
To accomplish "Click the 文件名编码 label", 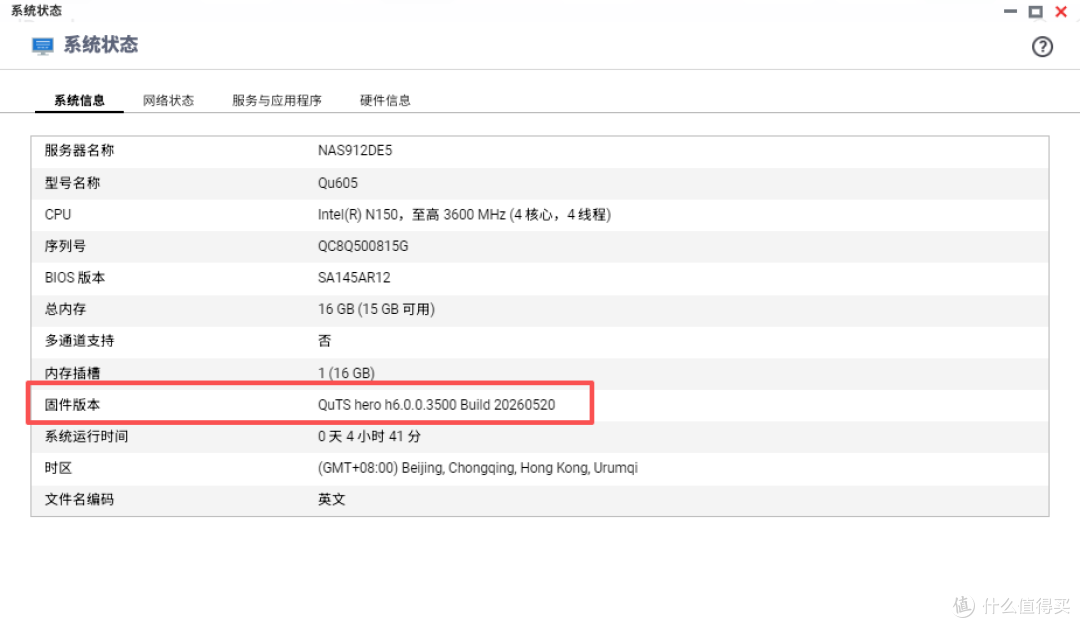I will click(79, 500).
